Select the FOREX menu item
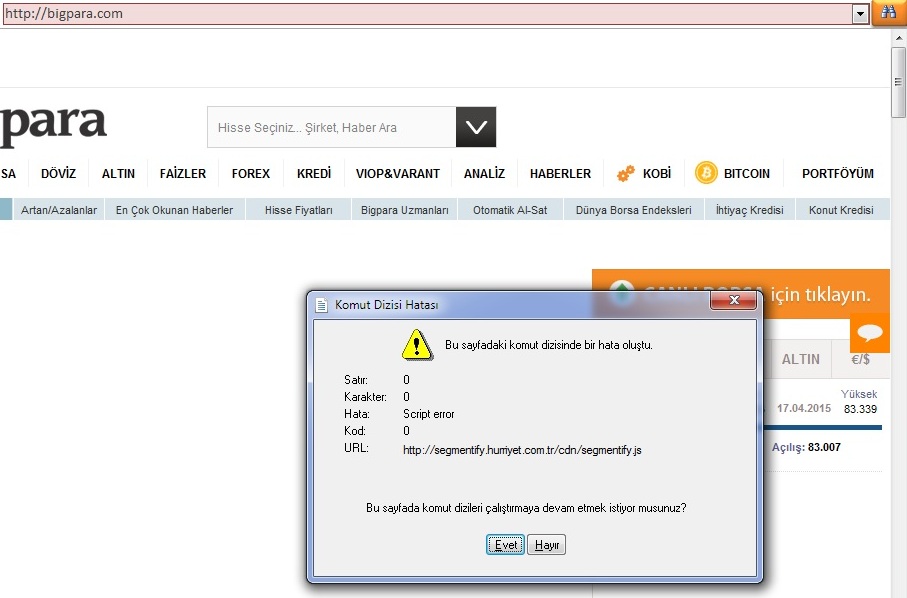Screen dimensions: 907x598 click(x=251, y=174)
